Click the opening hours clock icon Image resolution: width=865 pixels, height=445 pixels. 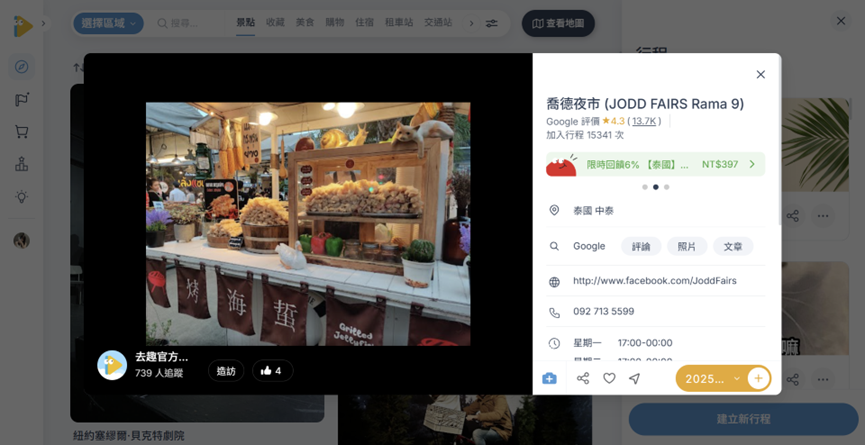(x=554, y=344)
